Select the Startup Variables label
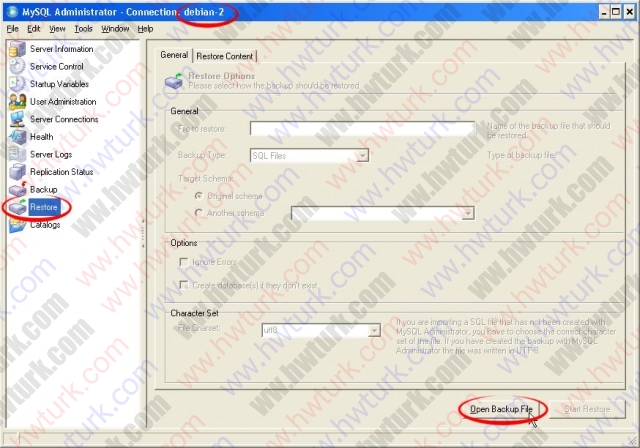This screenshot has height=448, width=640. tap(60, 84)
